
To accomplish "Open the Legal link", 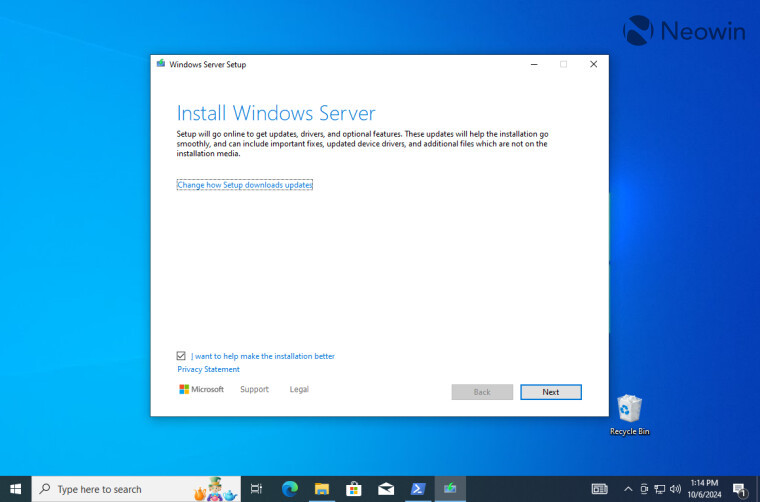I will tap(299, 389).
